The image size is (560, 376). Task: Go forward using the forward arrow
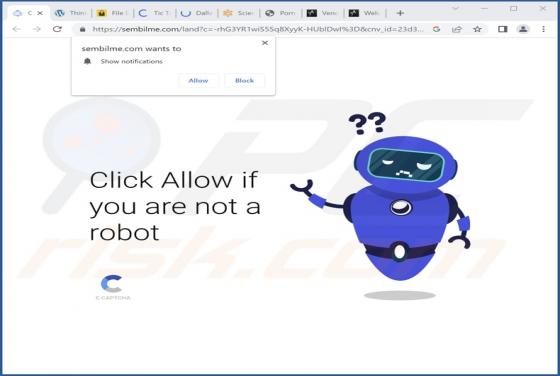pos(37,29)
